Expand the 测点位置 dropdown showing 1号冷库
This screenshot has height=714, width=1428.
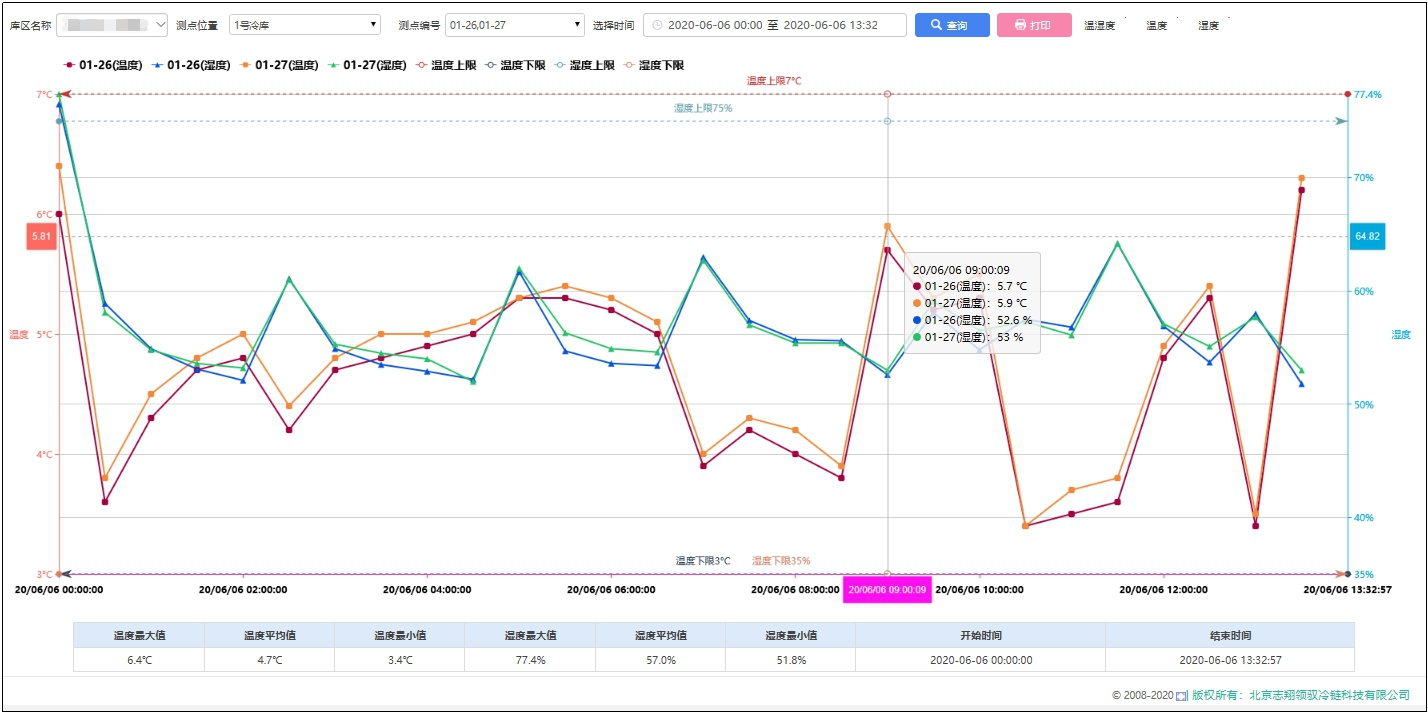305,25
